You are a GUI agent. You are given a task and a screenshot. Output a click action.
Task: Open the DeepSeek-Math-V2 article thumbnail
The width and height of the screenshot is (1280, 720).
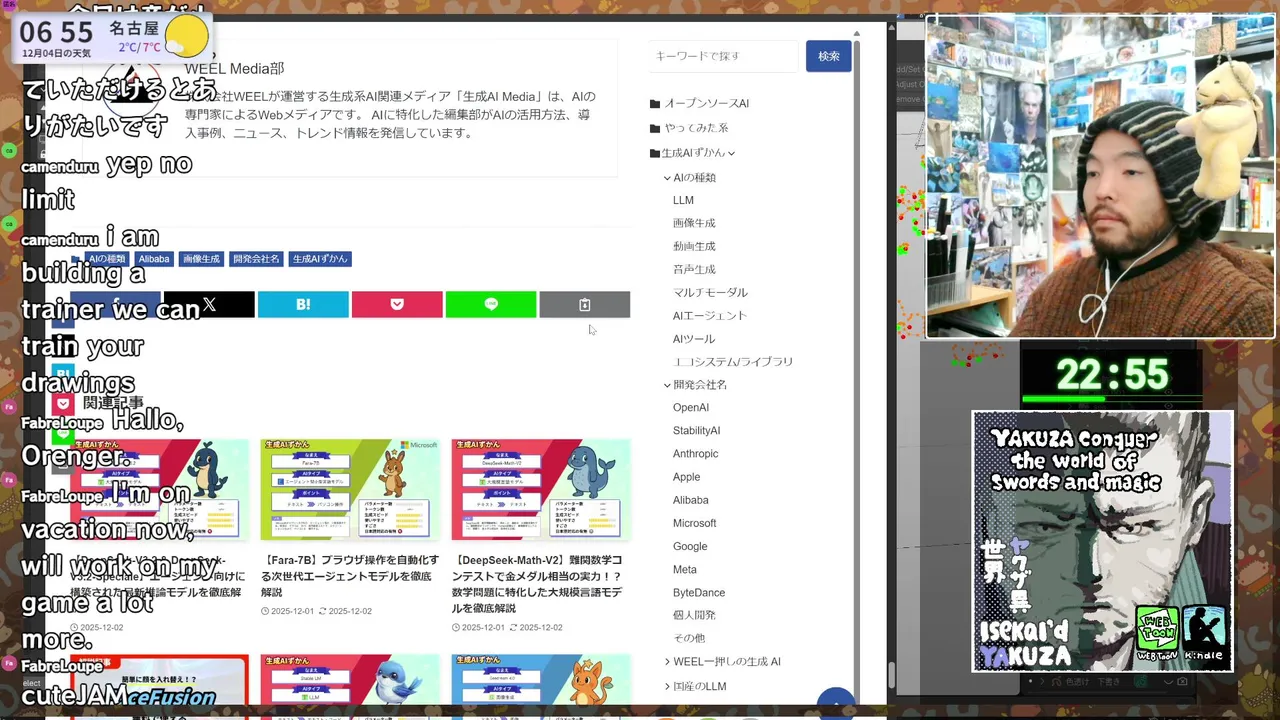(541, 489)
